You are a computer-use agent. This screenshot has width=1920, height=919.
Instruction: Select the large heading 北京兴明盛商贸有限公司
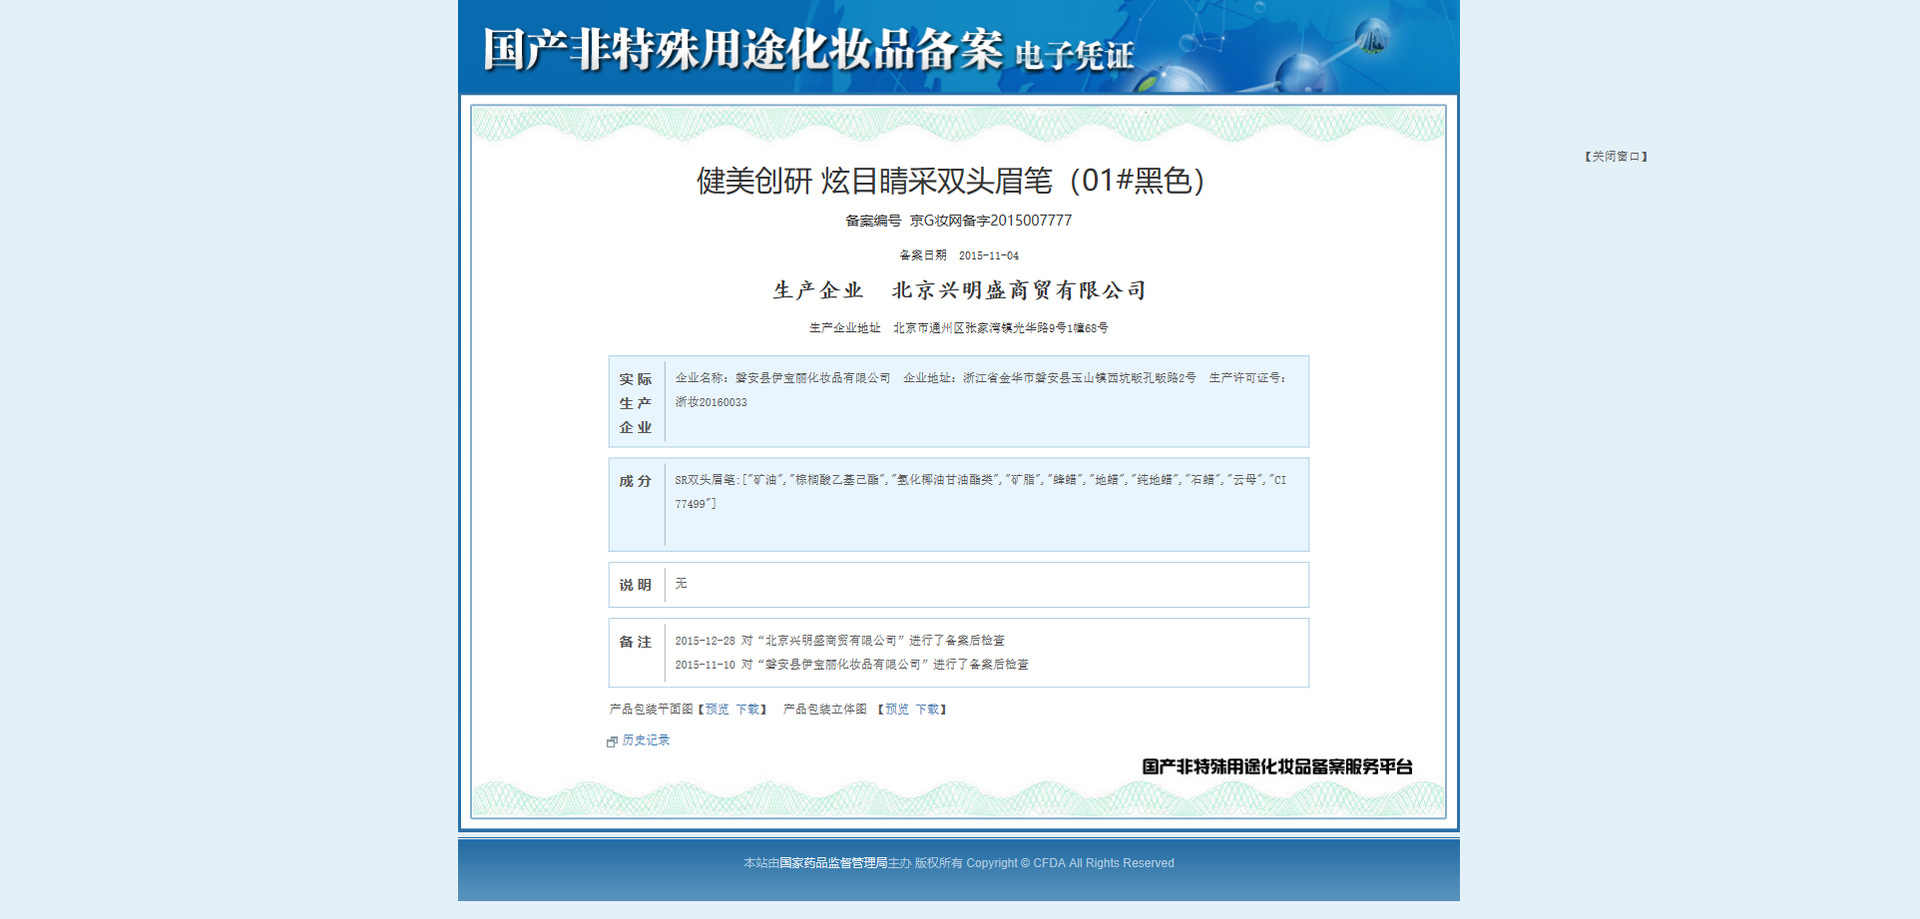(1019, 290)
